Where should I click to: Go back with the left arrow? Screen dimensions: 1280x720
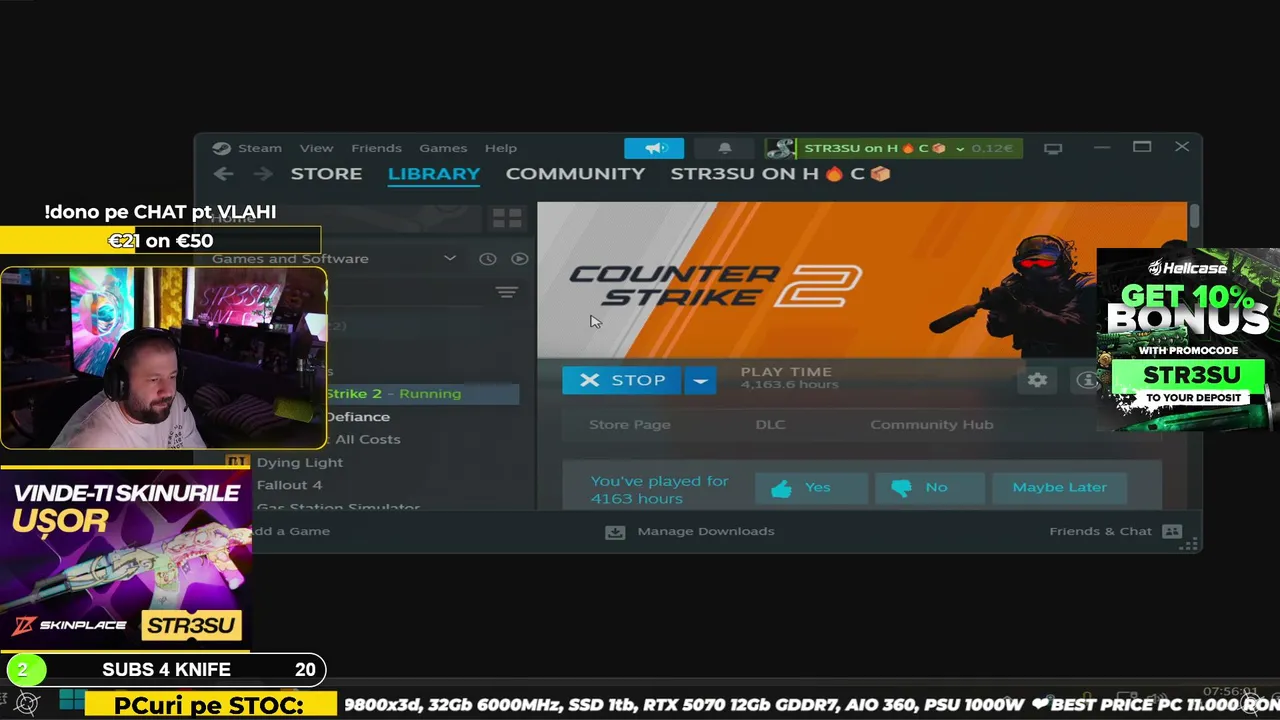(224, 174)
